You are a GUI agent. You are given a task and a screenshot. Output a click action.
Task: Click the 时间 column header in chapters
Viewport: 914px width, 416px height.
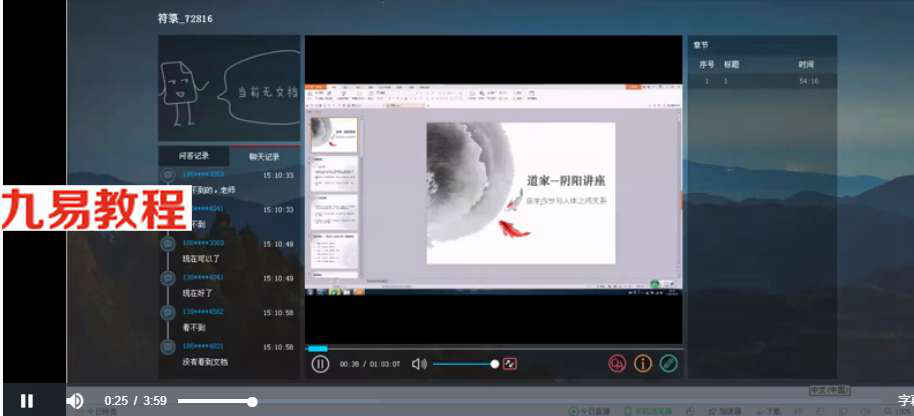tap(806, 65)
